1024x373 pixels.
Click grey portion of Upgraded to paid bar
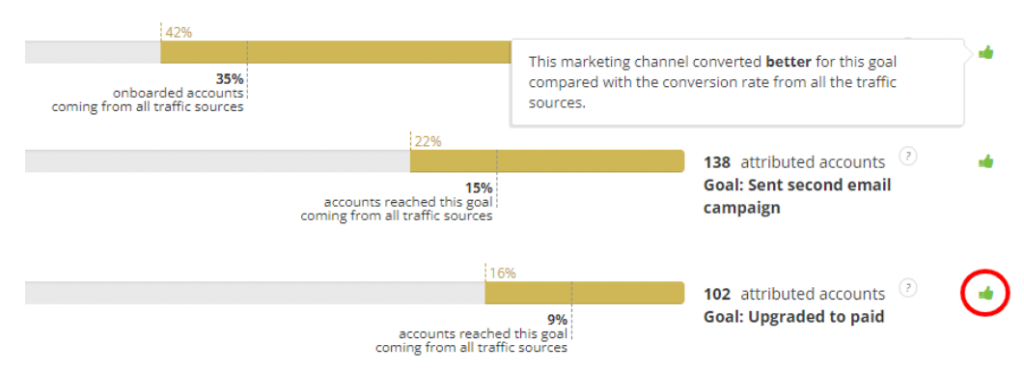tap(255, 293)
